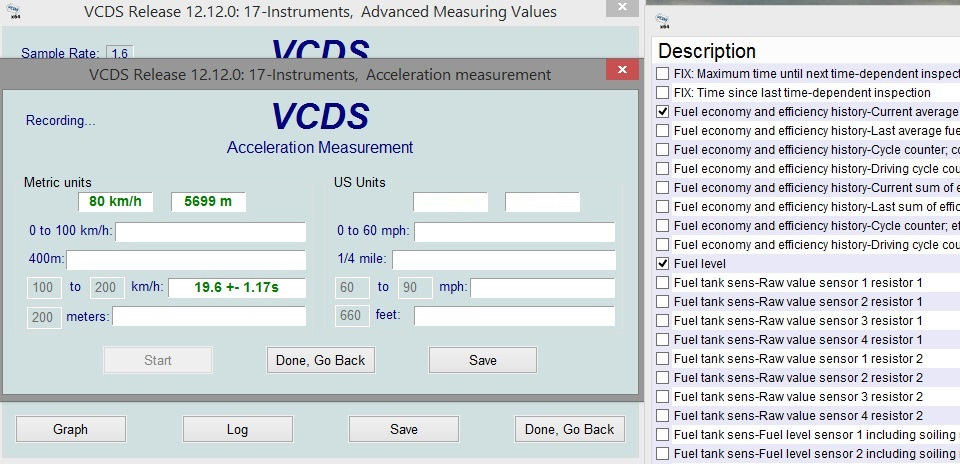Uncheck Fuel economy history-Current average checkbox
Screen dimensions: 960x464
[x=662, y=112]
